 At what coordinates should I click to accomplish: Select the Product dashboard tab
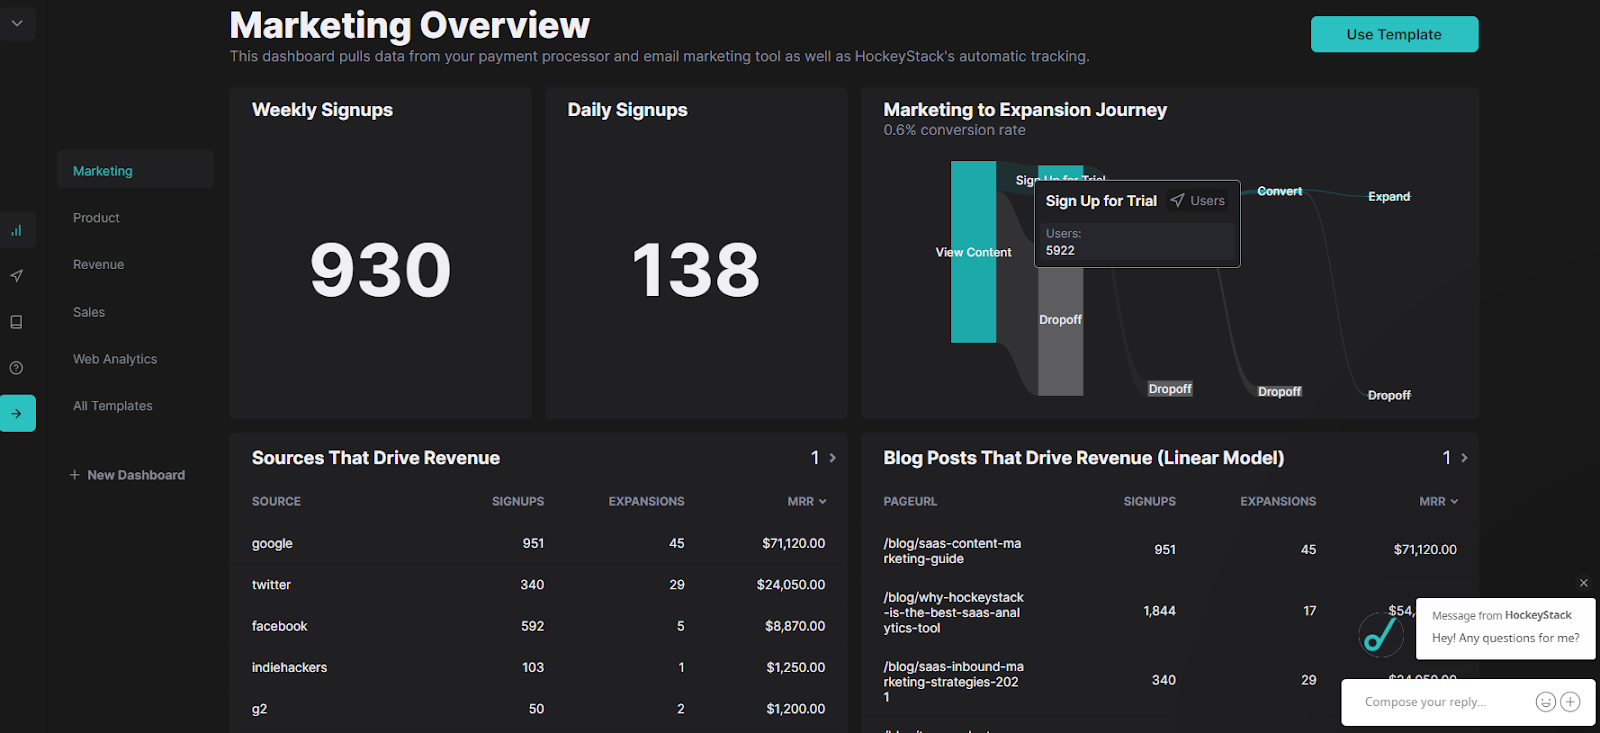click(96, 218)
